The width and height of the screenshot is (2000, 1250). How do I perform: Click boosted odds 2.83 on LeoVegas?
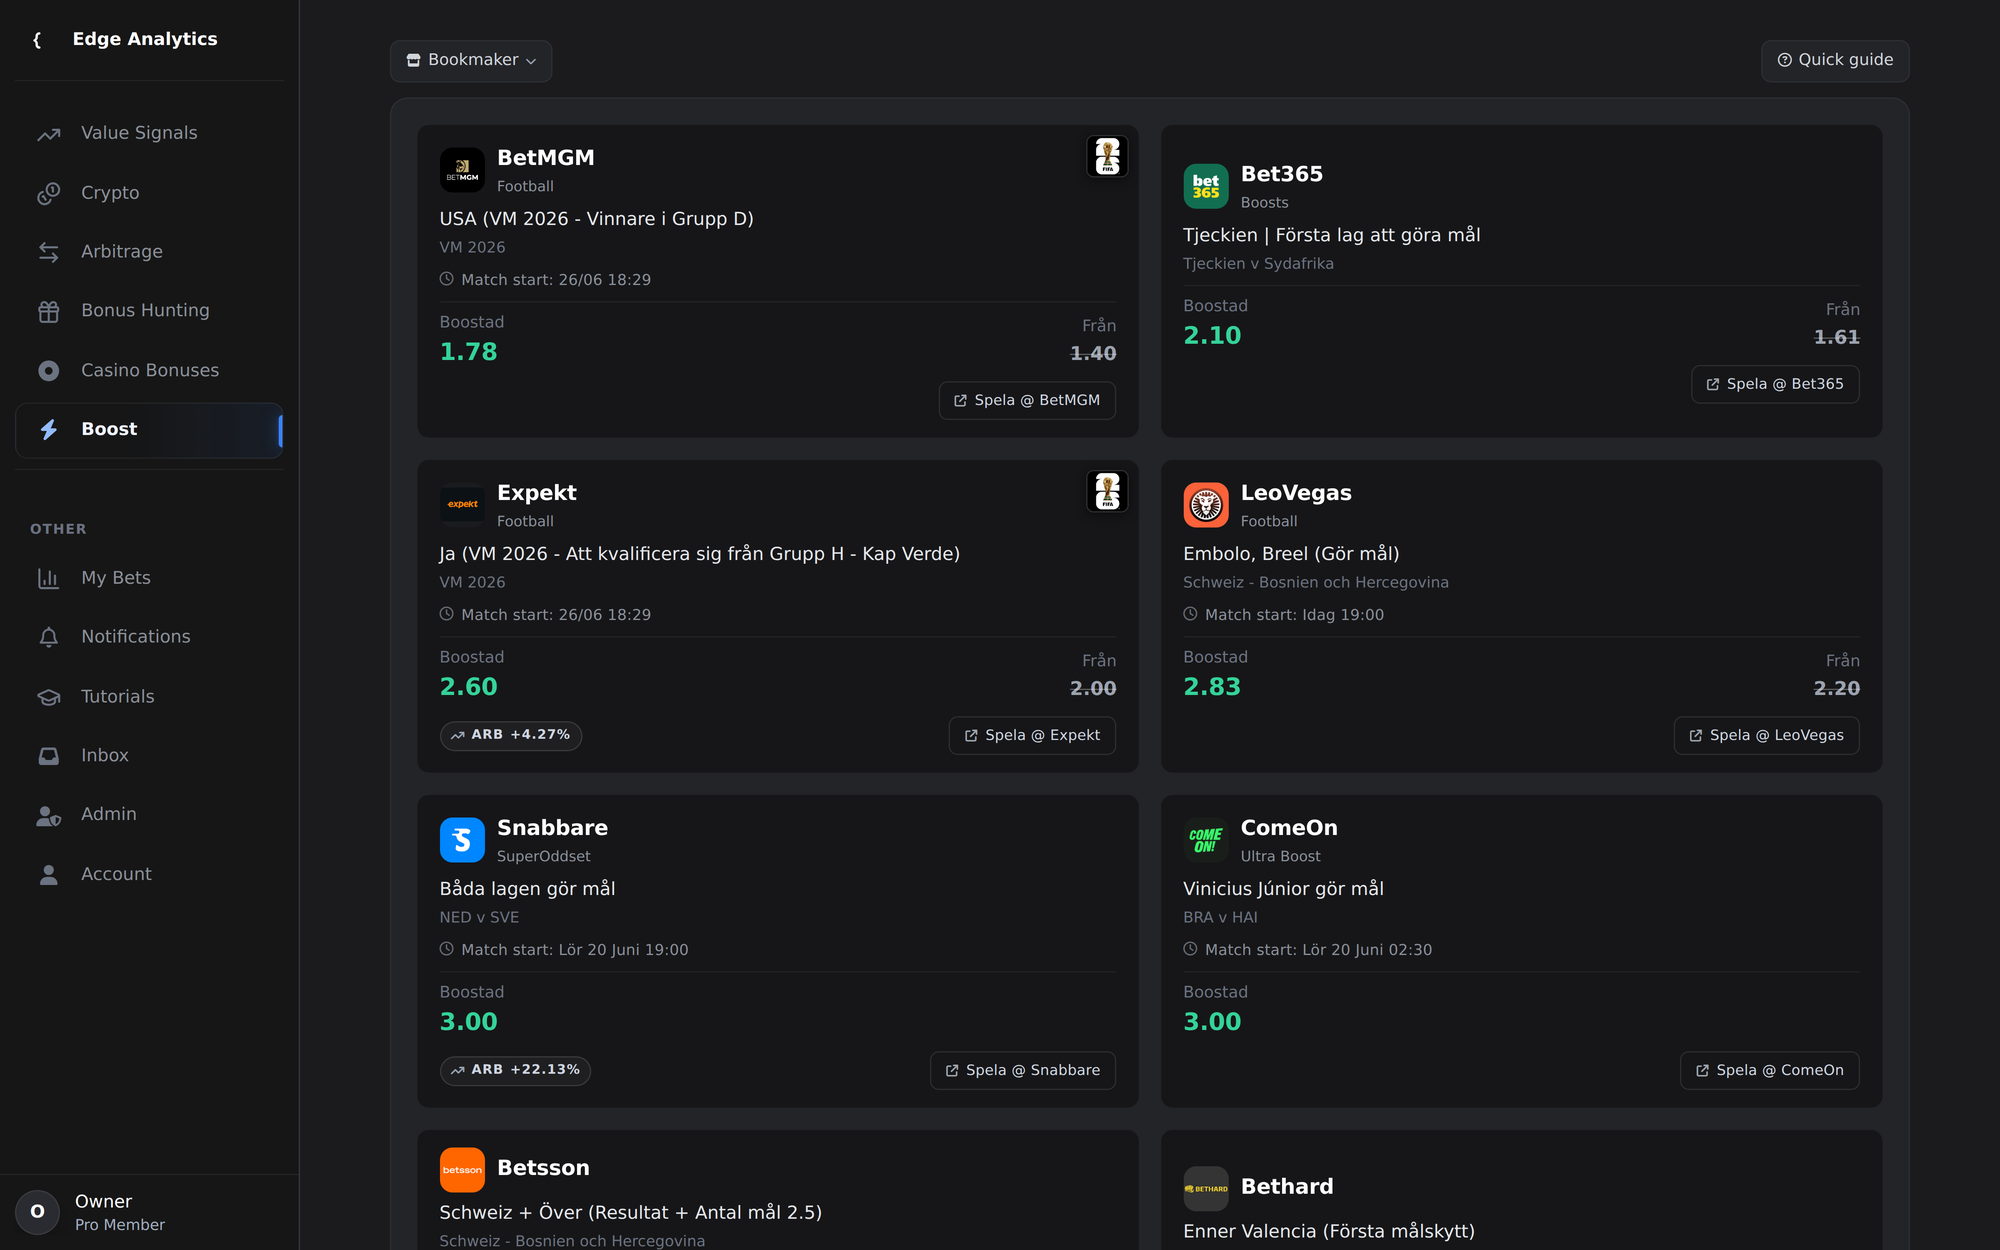1212,688
